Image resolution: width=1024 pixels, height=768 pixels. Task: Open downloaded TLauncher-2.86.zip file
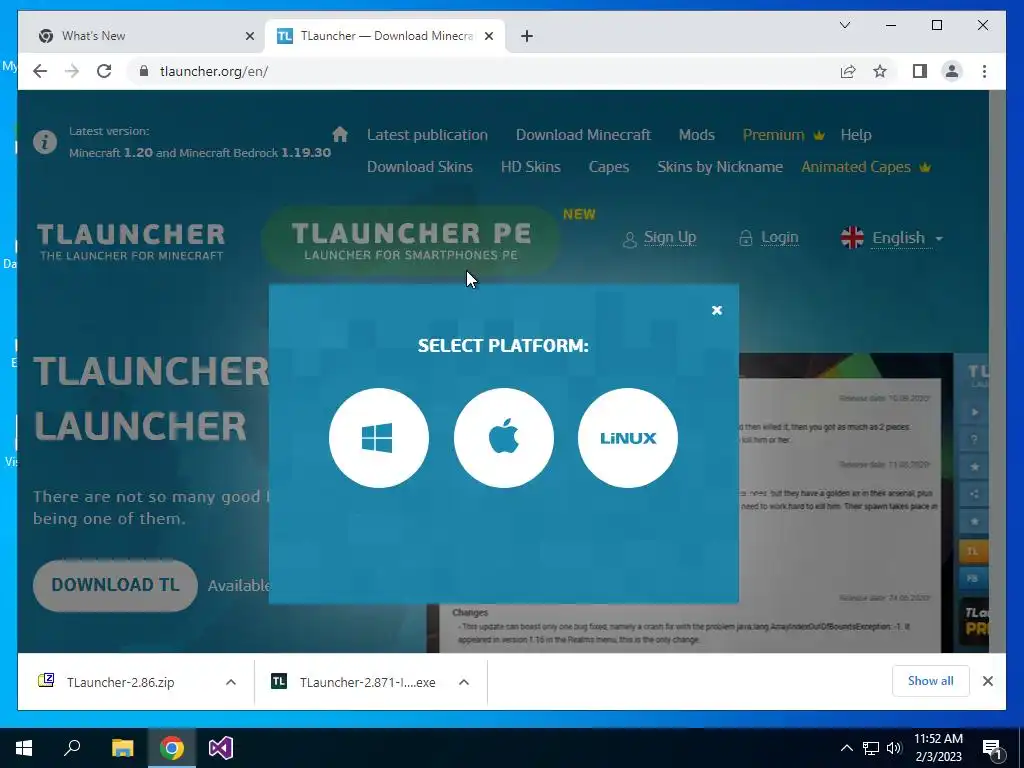point(121,682)
